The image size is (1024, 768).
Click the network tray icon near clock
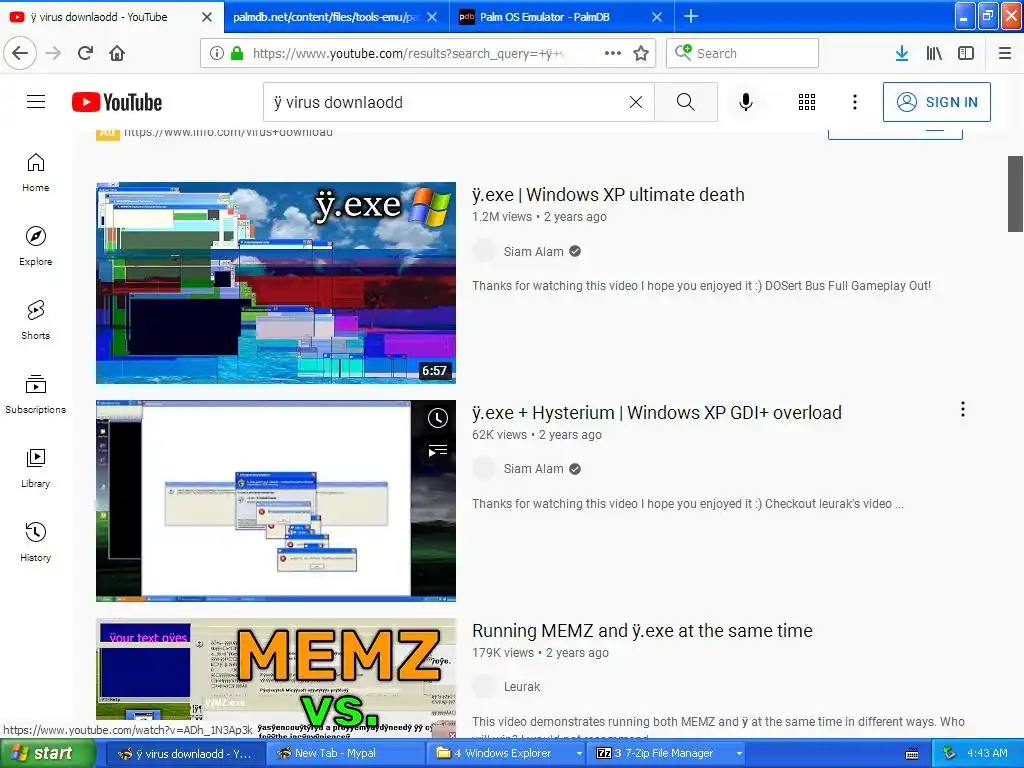point(950,754)
